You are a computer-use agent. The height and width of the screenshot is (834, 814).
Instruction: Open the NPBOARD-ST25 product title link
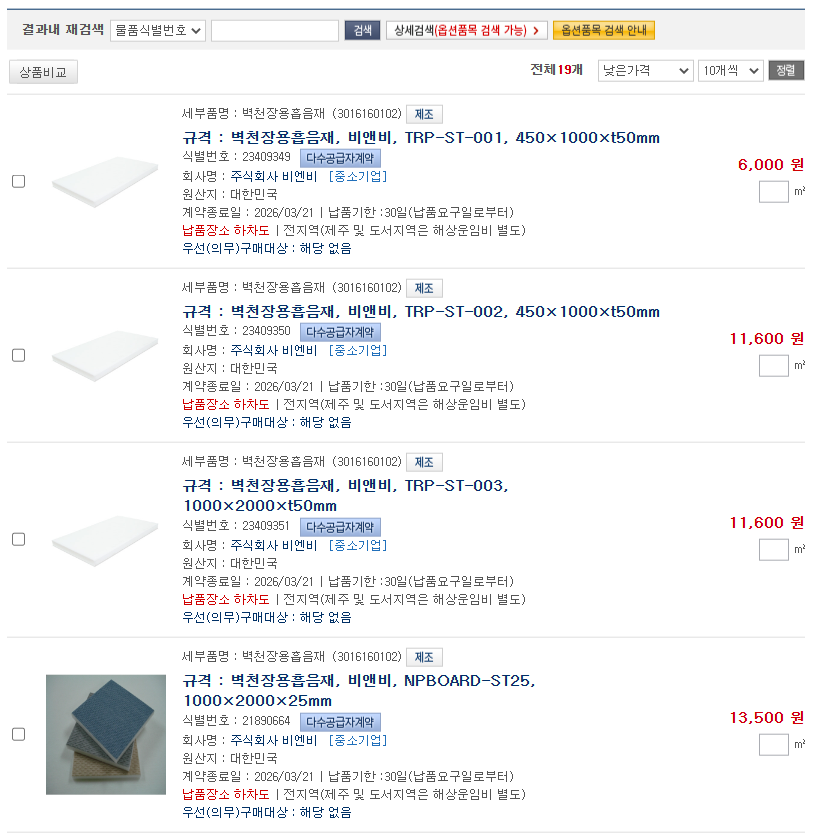tap(359, 690)
